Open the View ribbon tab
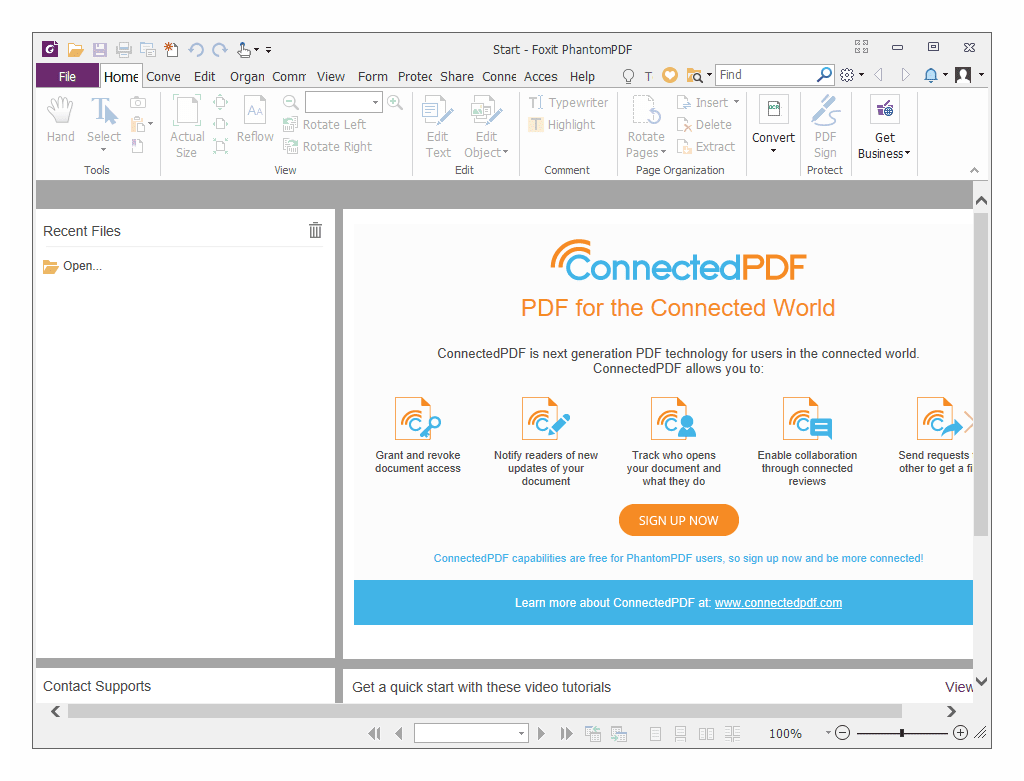Viewport: 1024px width, 781px height. (x=330, y=76)
